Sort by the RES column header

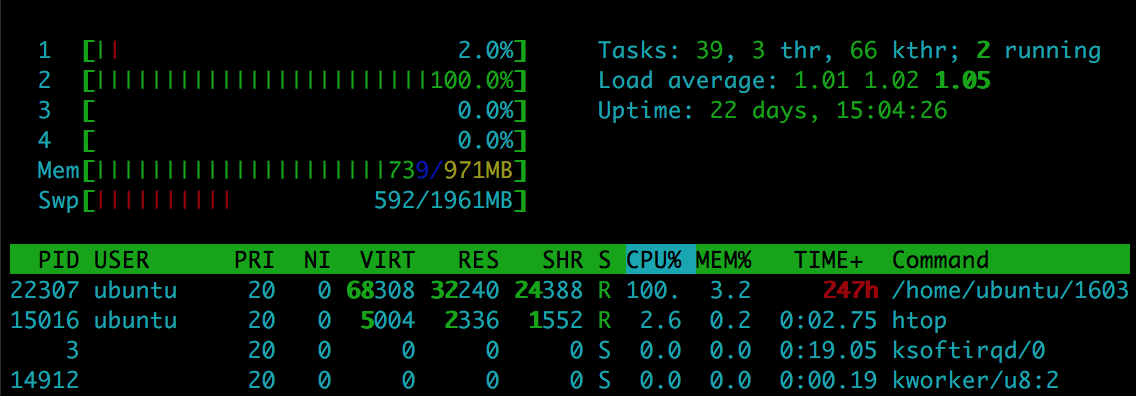[478, 259]
